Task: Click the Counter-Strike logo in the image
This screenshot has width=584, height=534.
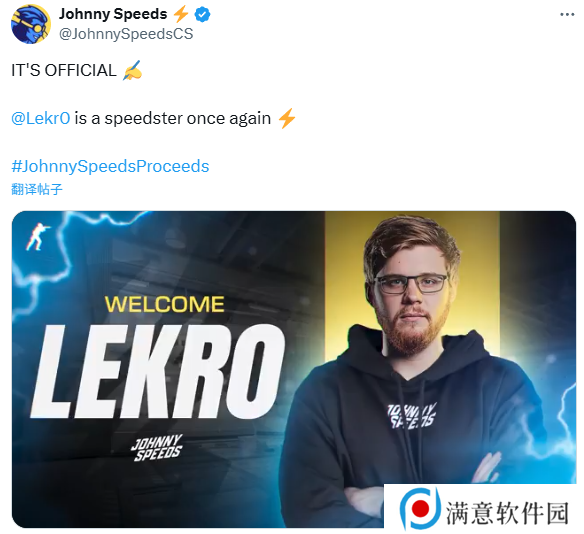Action: click(x=37, y=237)
